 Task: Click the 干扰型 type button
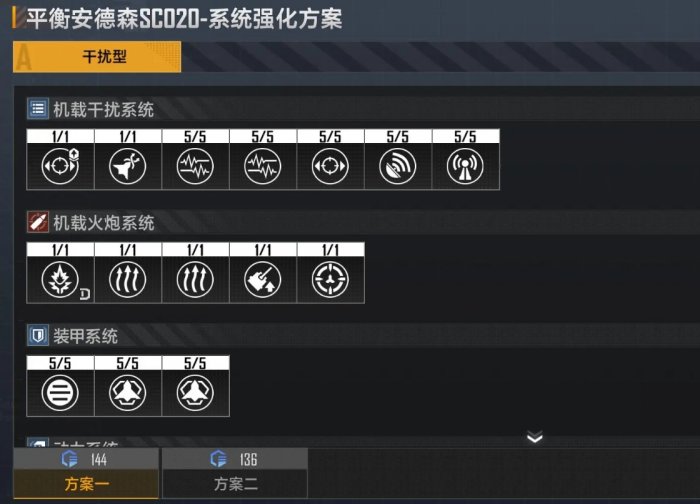[97, 57]
